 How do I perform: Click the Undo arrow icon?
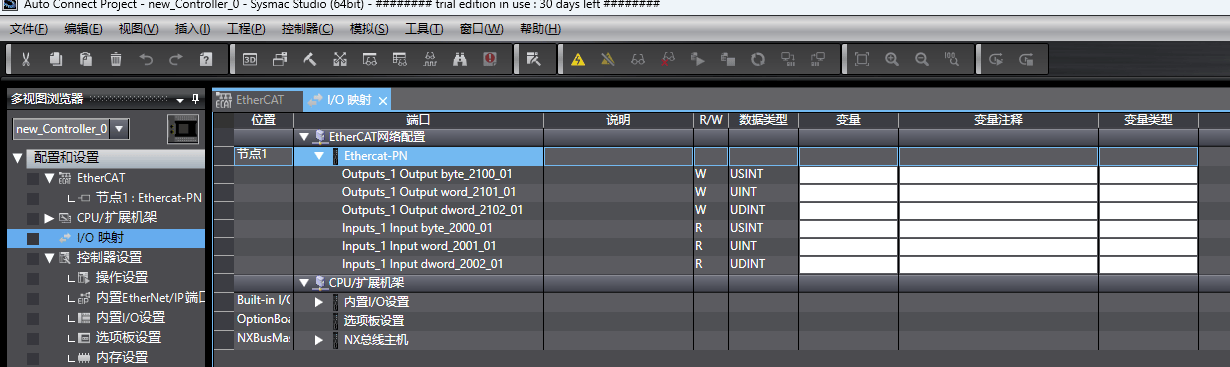(x=146, y=60)
